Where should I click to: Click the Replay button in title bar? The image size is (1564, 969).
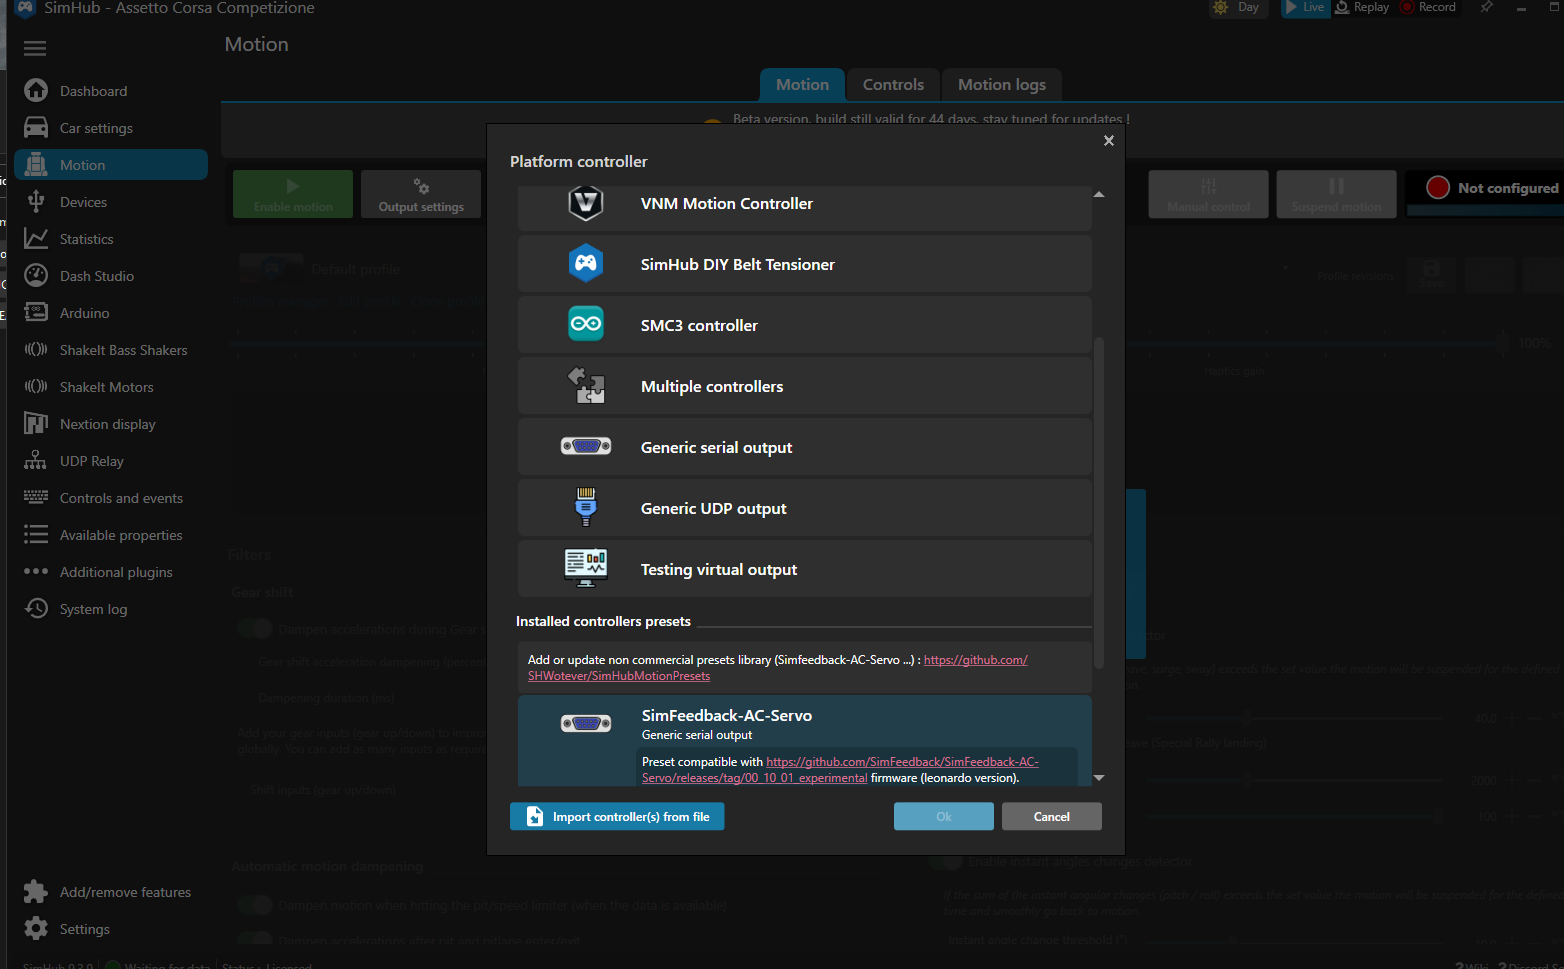[1362, 8]
